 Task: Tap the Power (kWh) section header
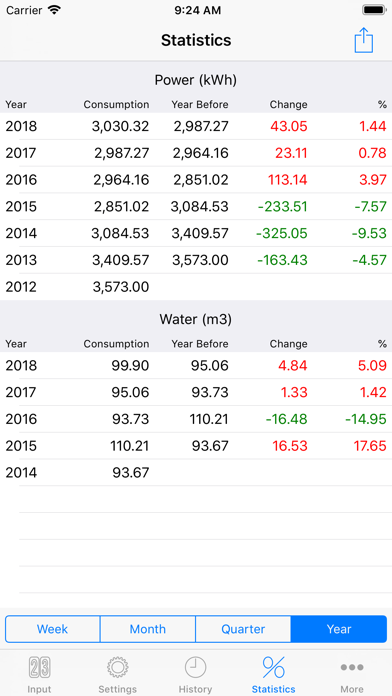coord(196,80)
